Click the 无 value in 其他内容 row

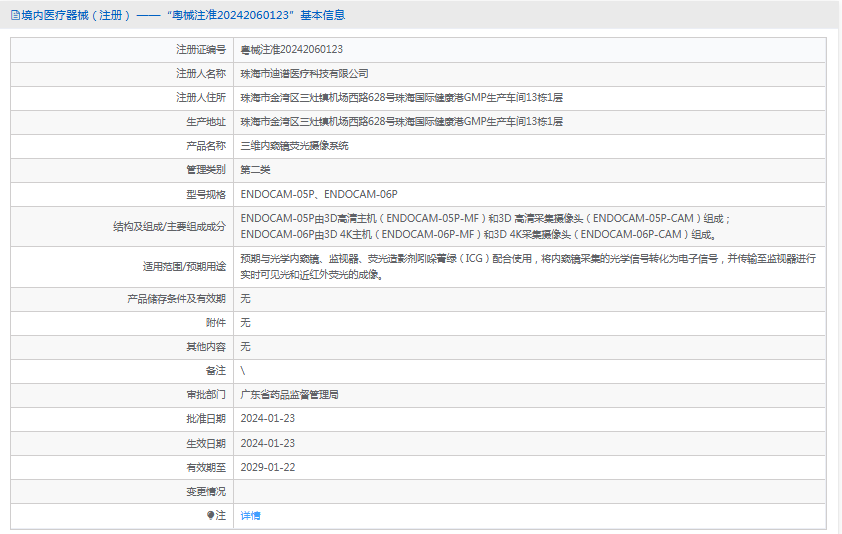click(245, 347)
